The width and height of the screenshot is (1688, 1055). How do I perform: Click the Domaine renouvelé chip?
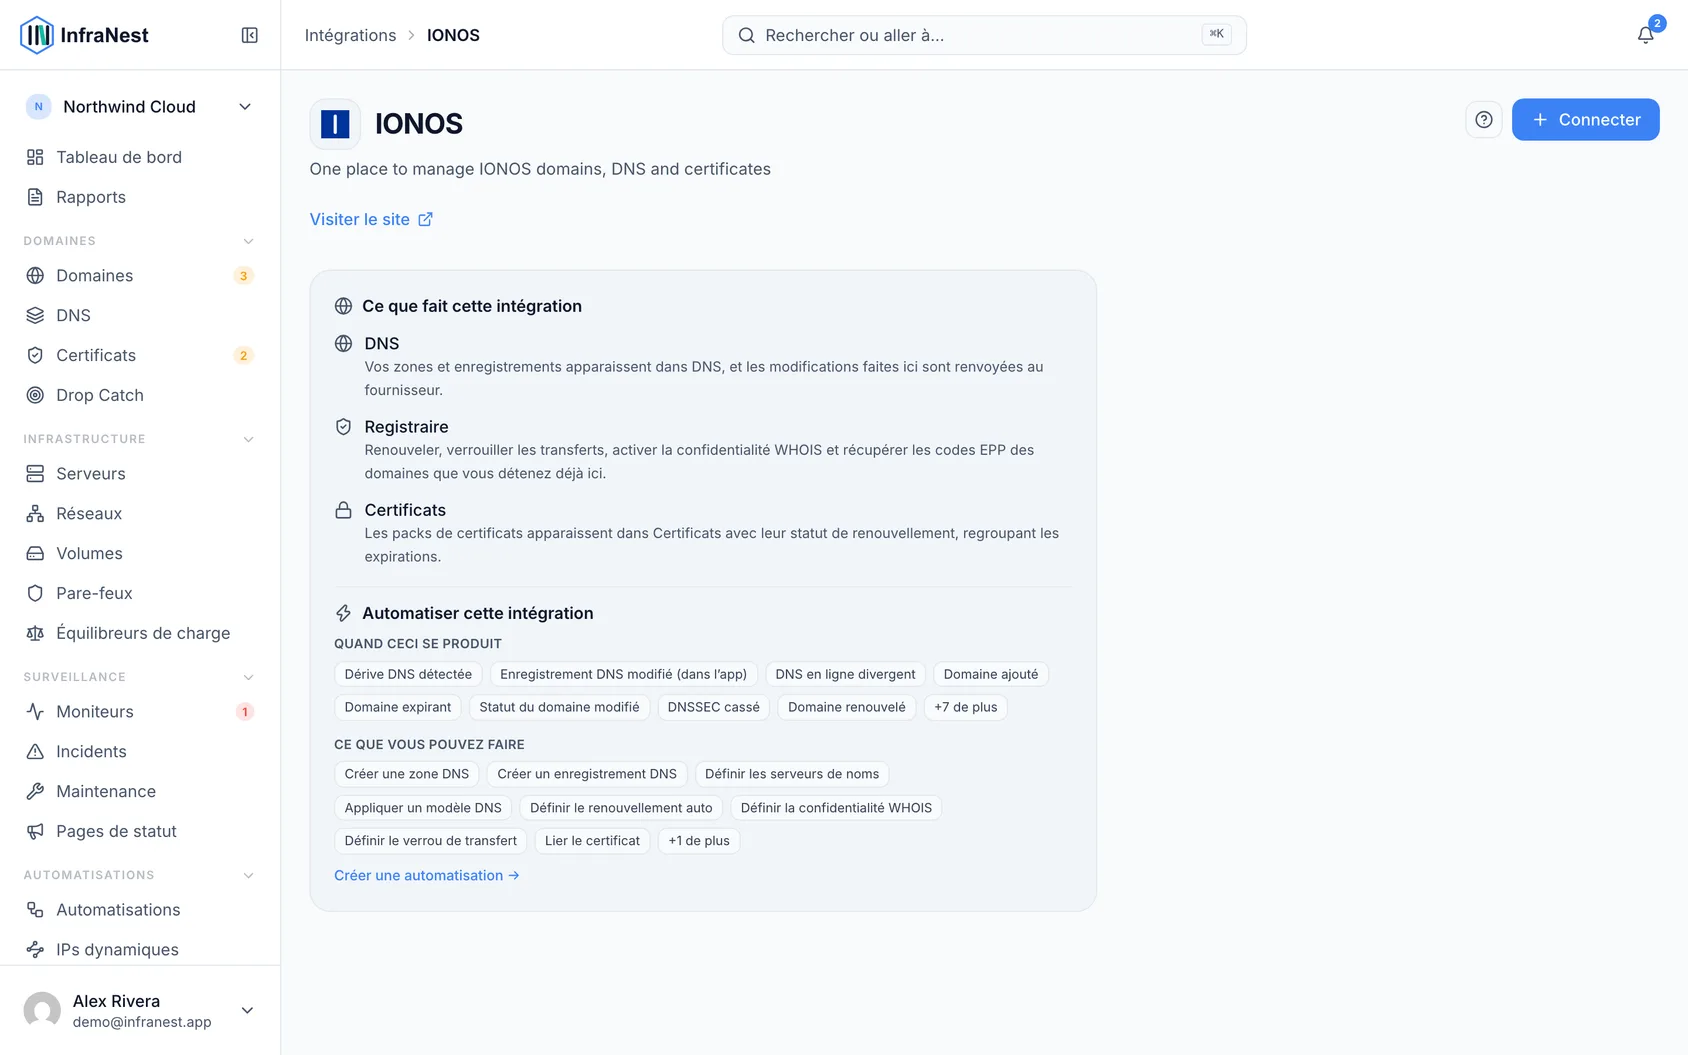click(x=847, y=707)
